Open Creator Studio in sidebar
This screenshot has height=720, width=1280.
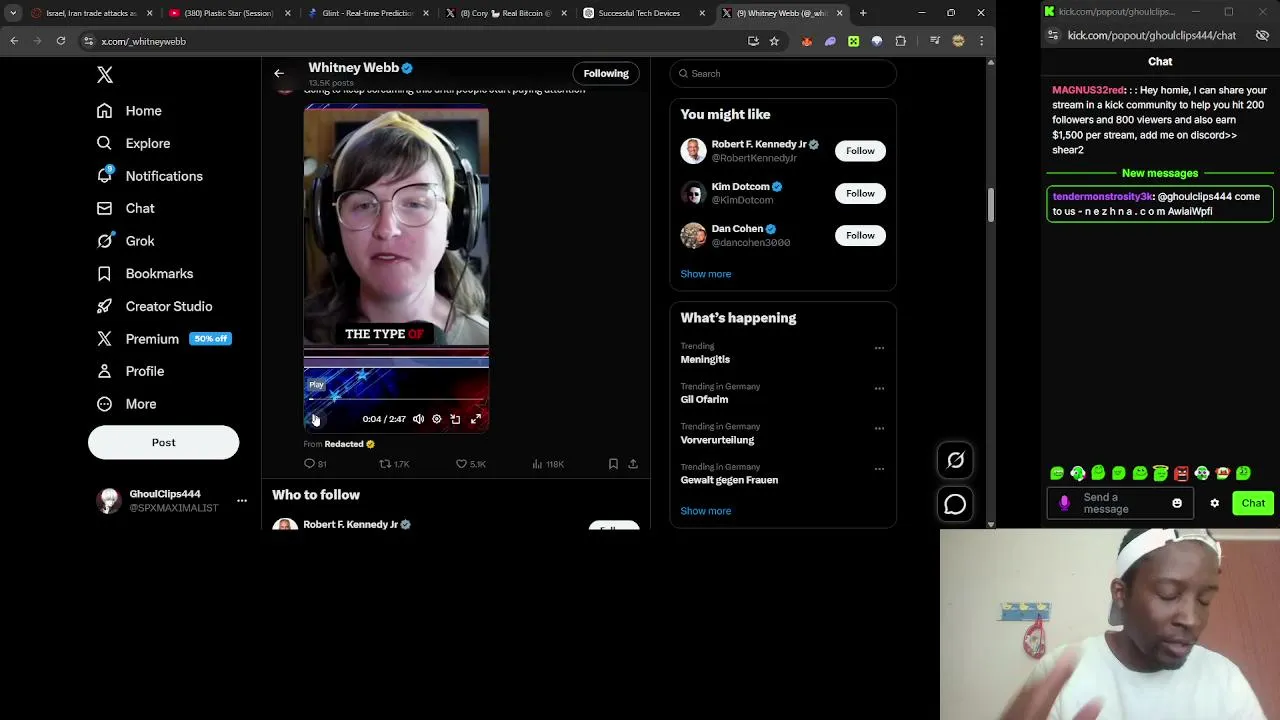coord(154,306)
